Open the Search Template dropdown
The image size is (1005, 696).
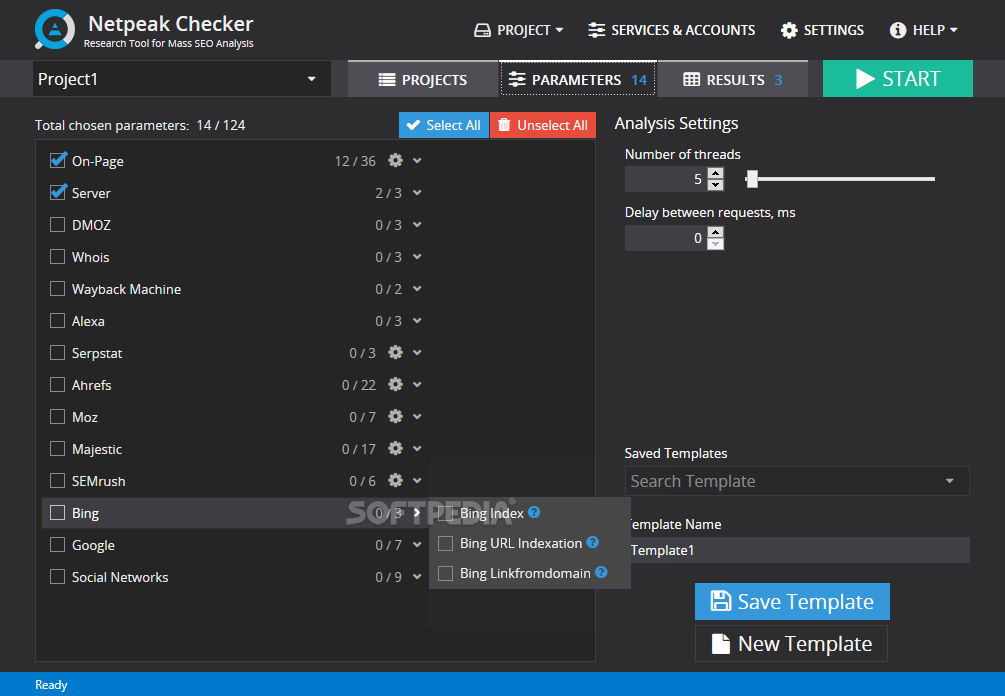pyautogui.click(x=797, y=481)
